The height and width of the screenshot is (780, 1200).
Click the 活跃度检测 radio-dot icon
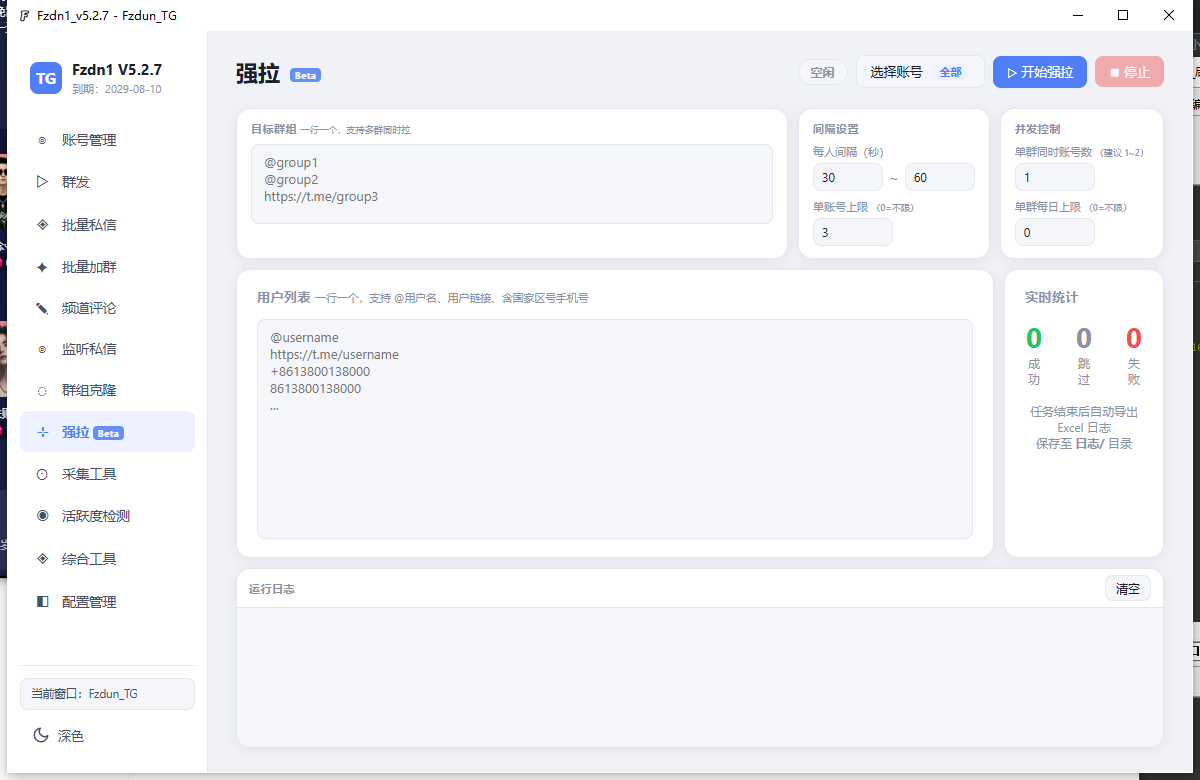42,516
